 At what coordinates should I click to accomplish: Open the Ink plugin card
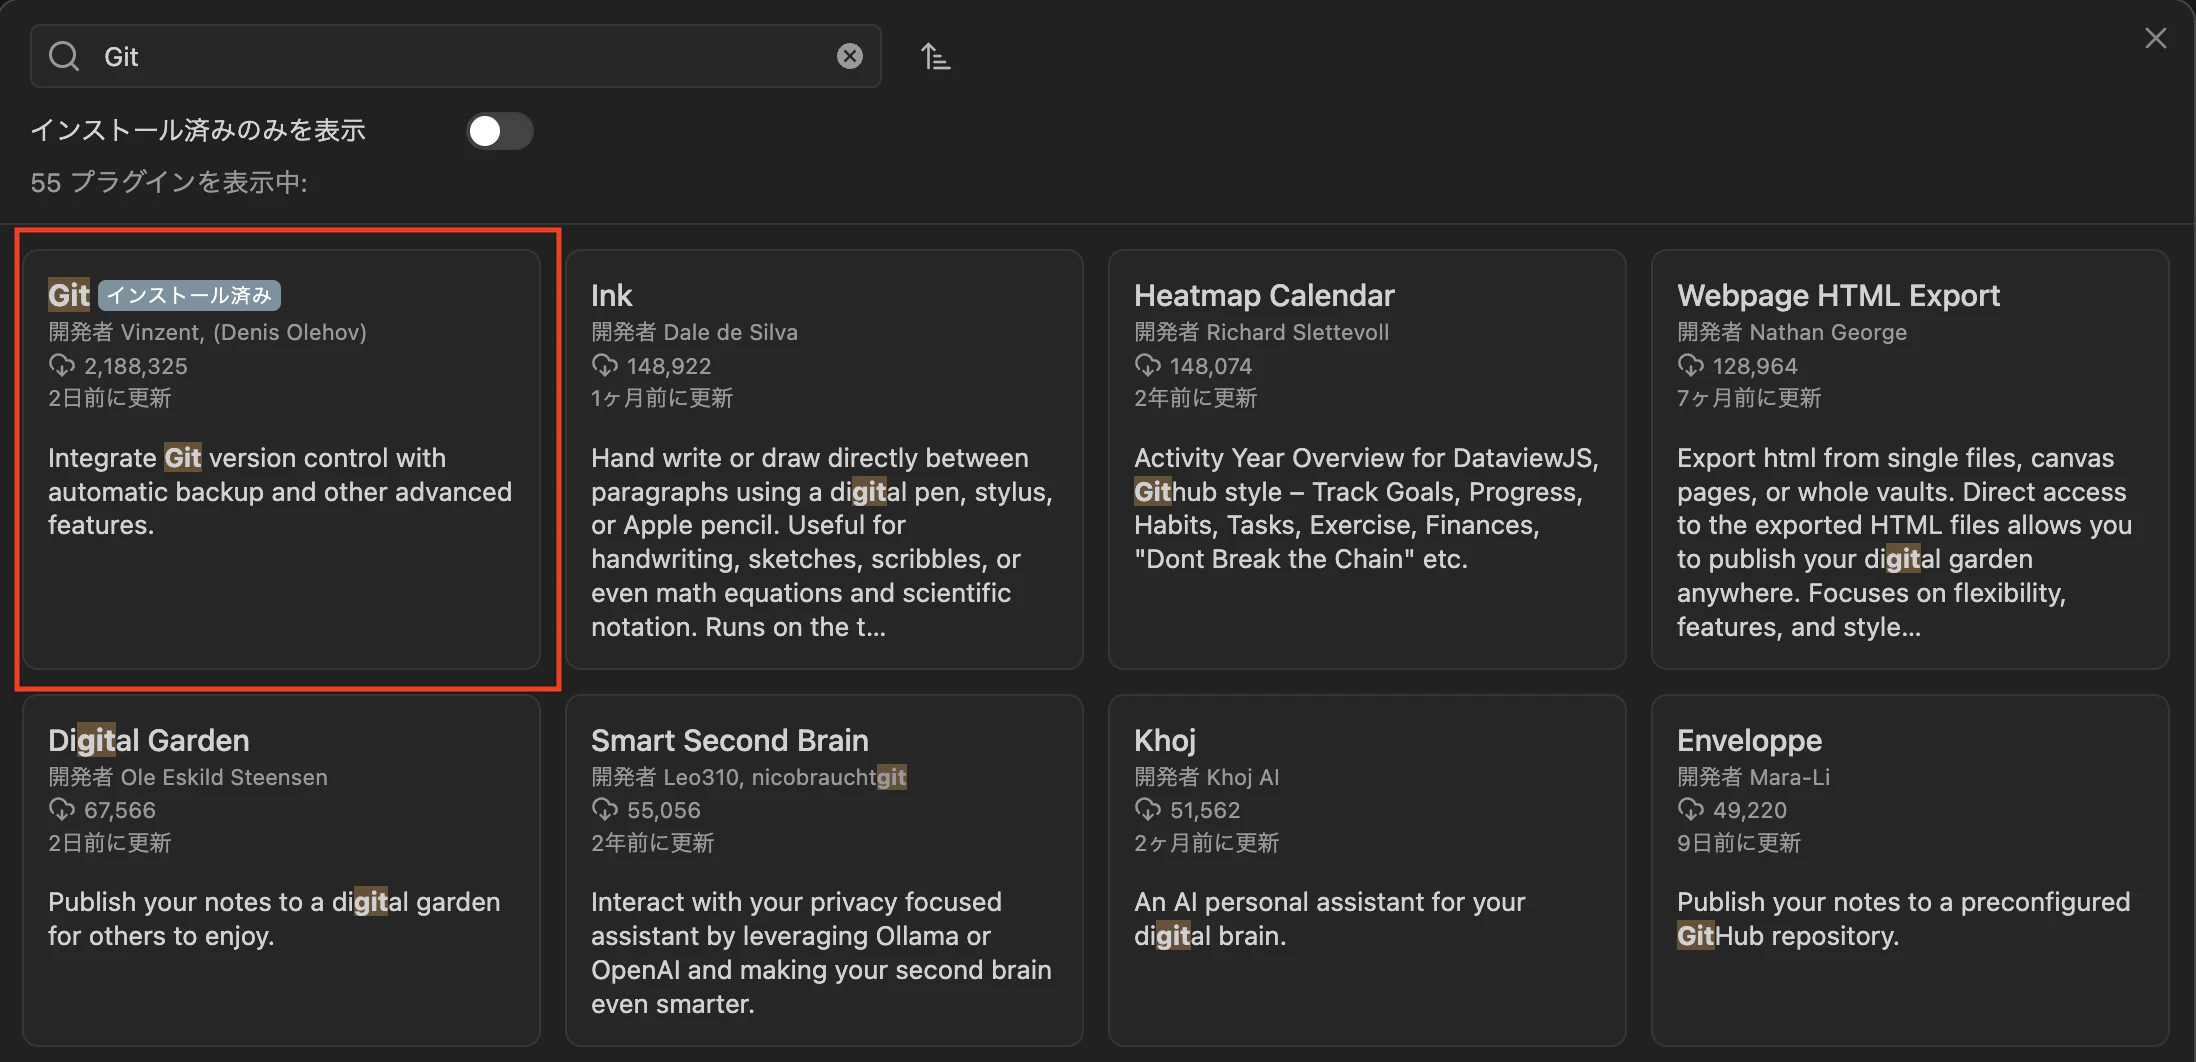[x=824, y=459]
